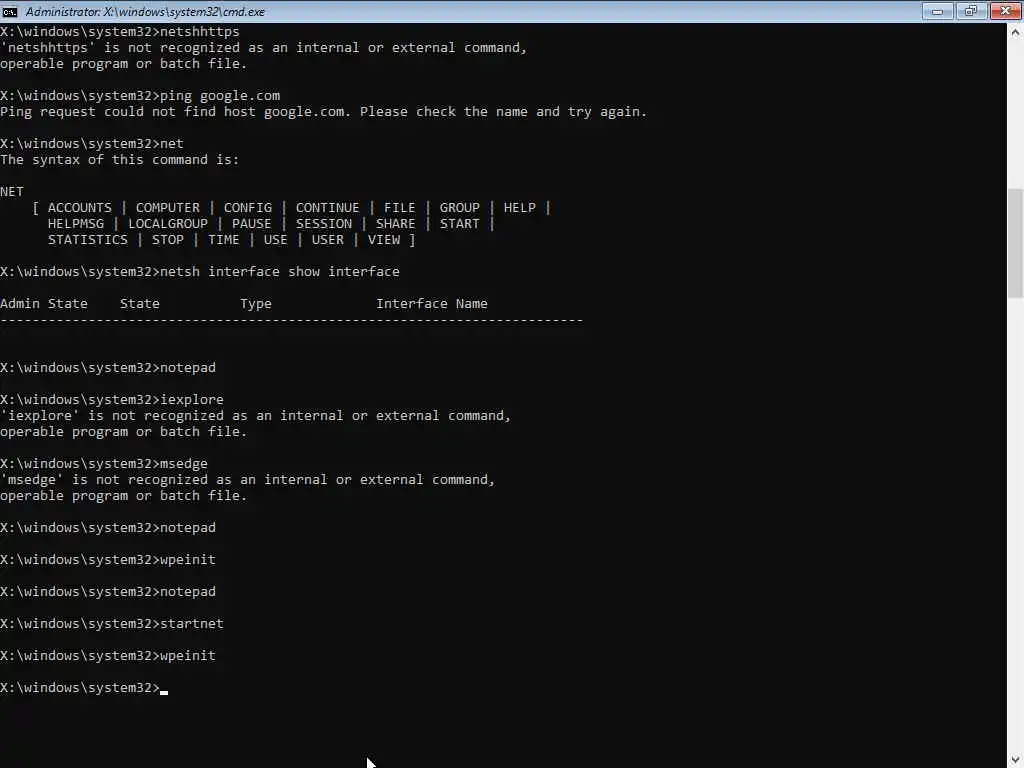
Task: Click the scrollbar down arrow
Action: (1015, 760)
